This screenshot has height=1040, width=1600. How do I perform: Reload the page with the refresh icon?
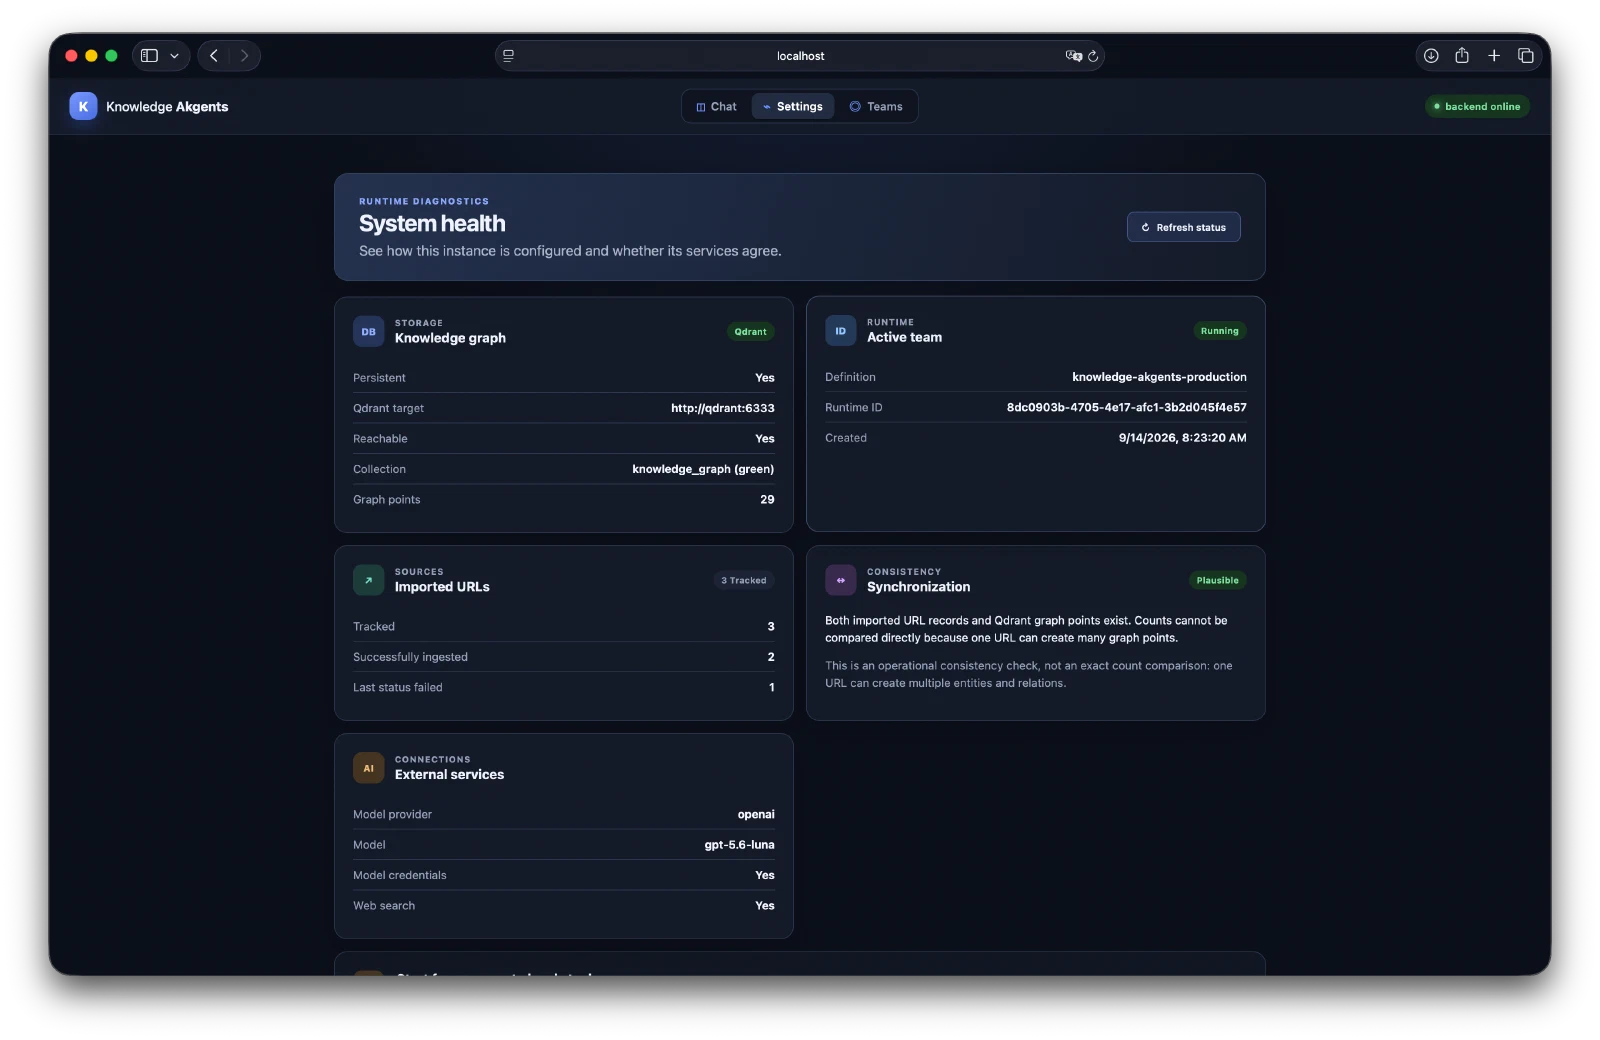(x=1093, y=56)
